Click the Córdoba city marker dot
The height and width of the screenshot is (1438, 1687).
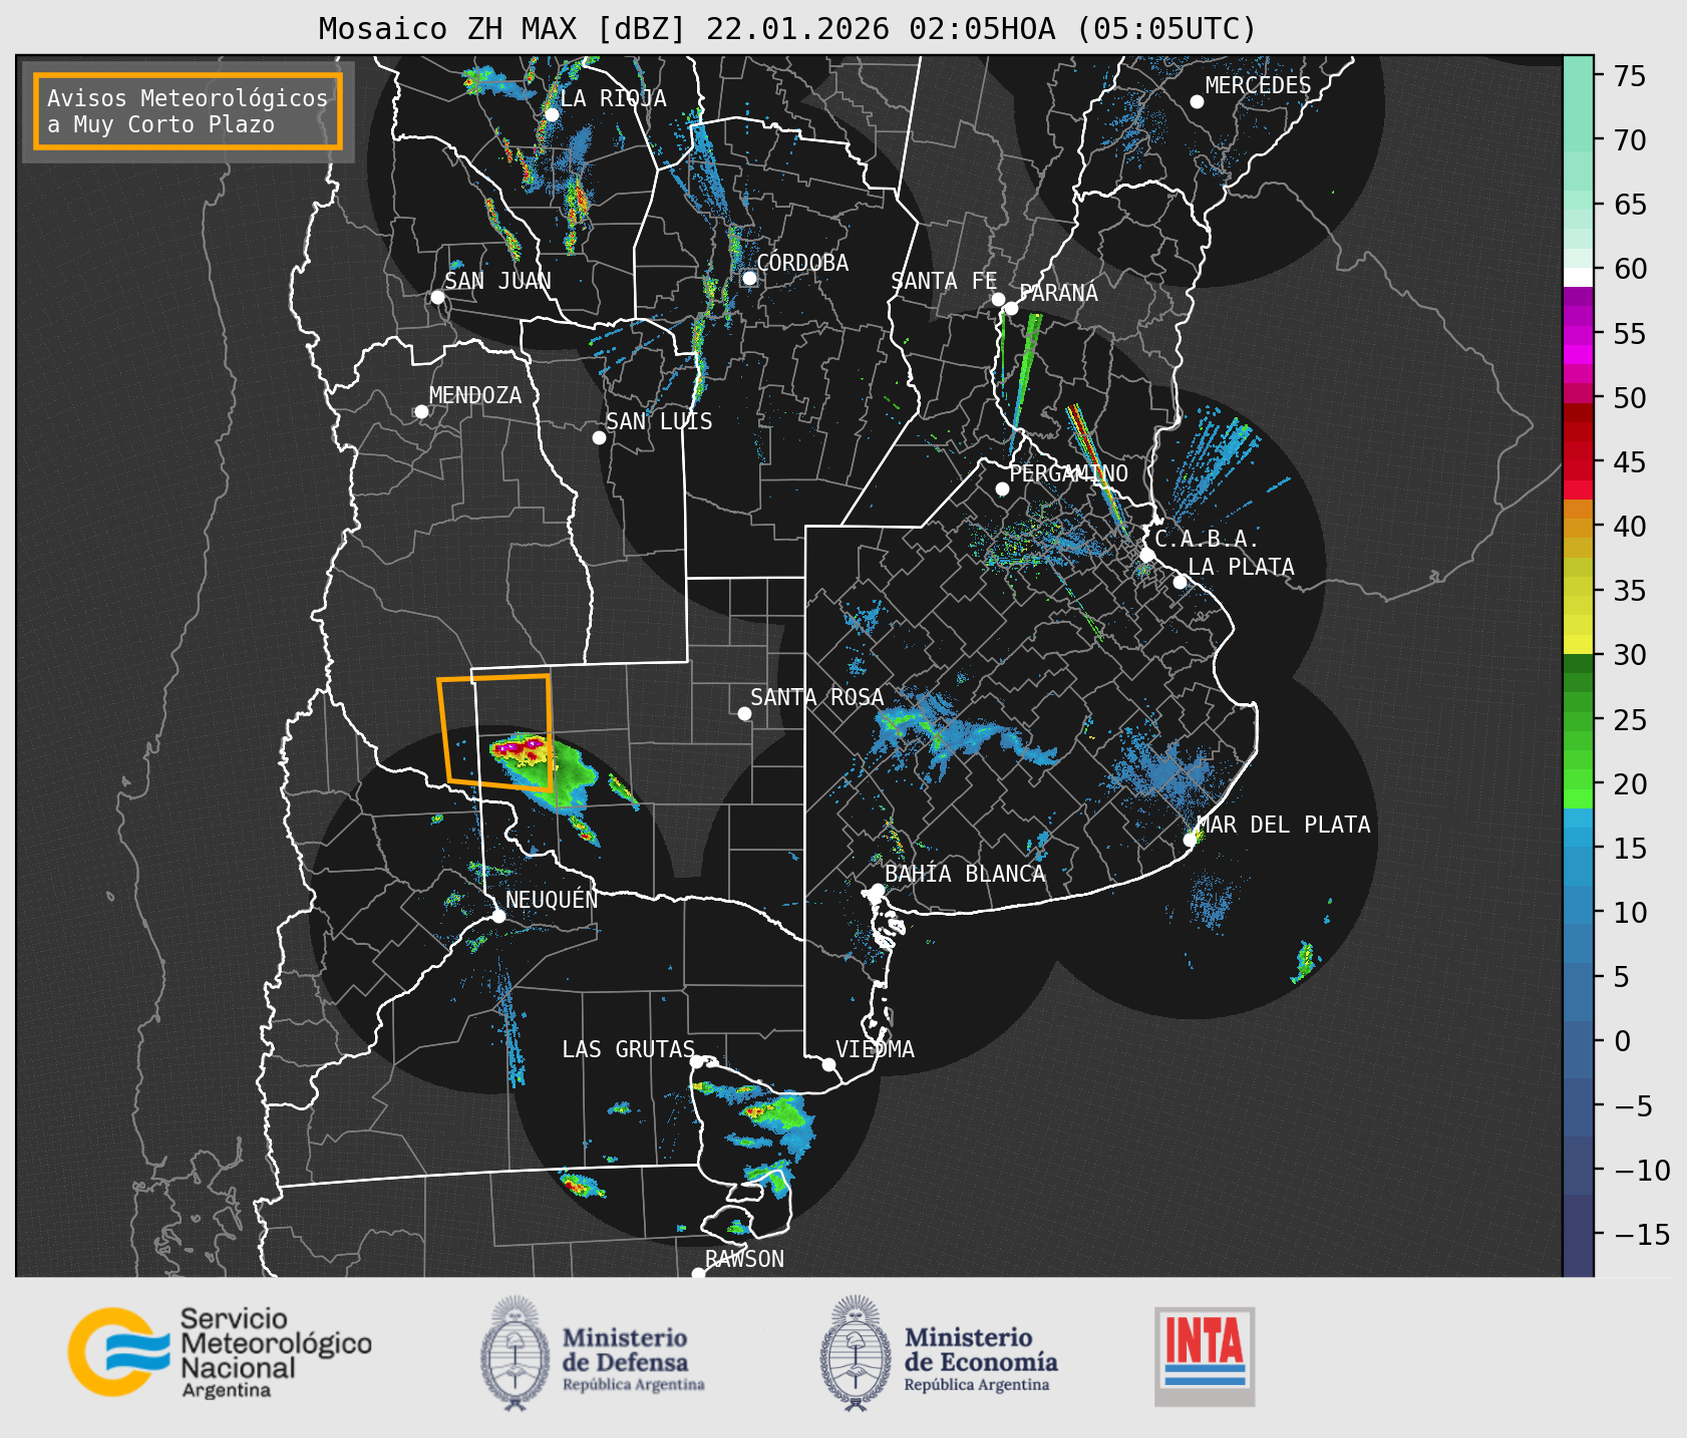(x=749, y=278)
